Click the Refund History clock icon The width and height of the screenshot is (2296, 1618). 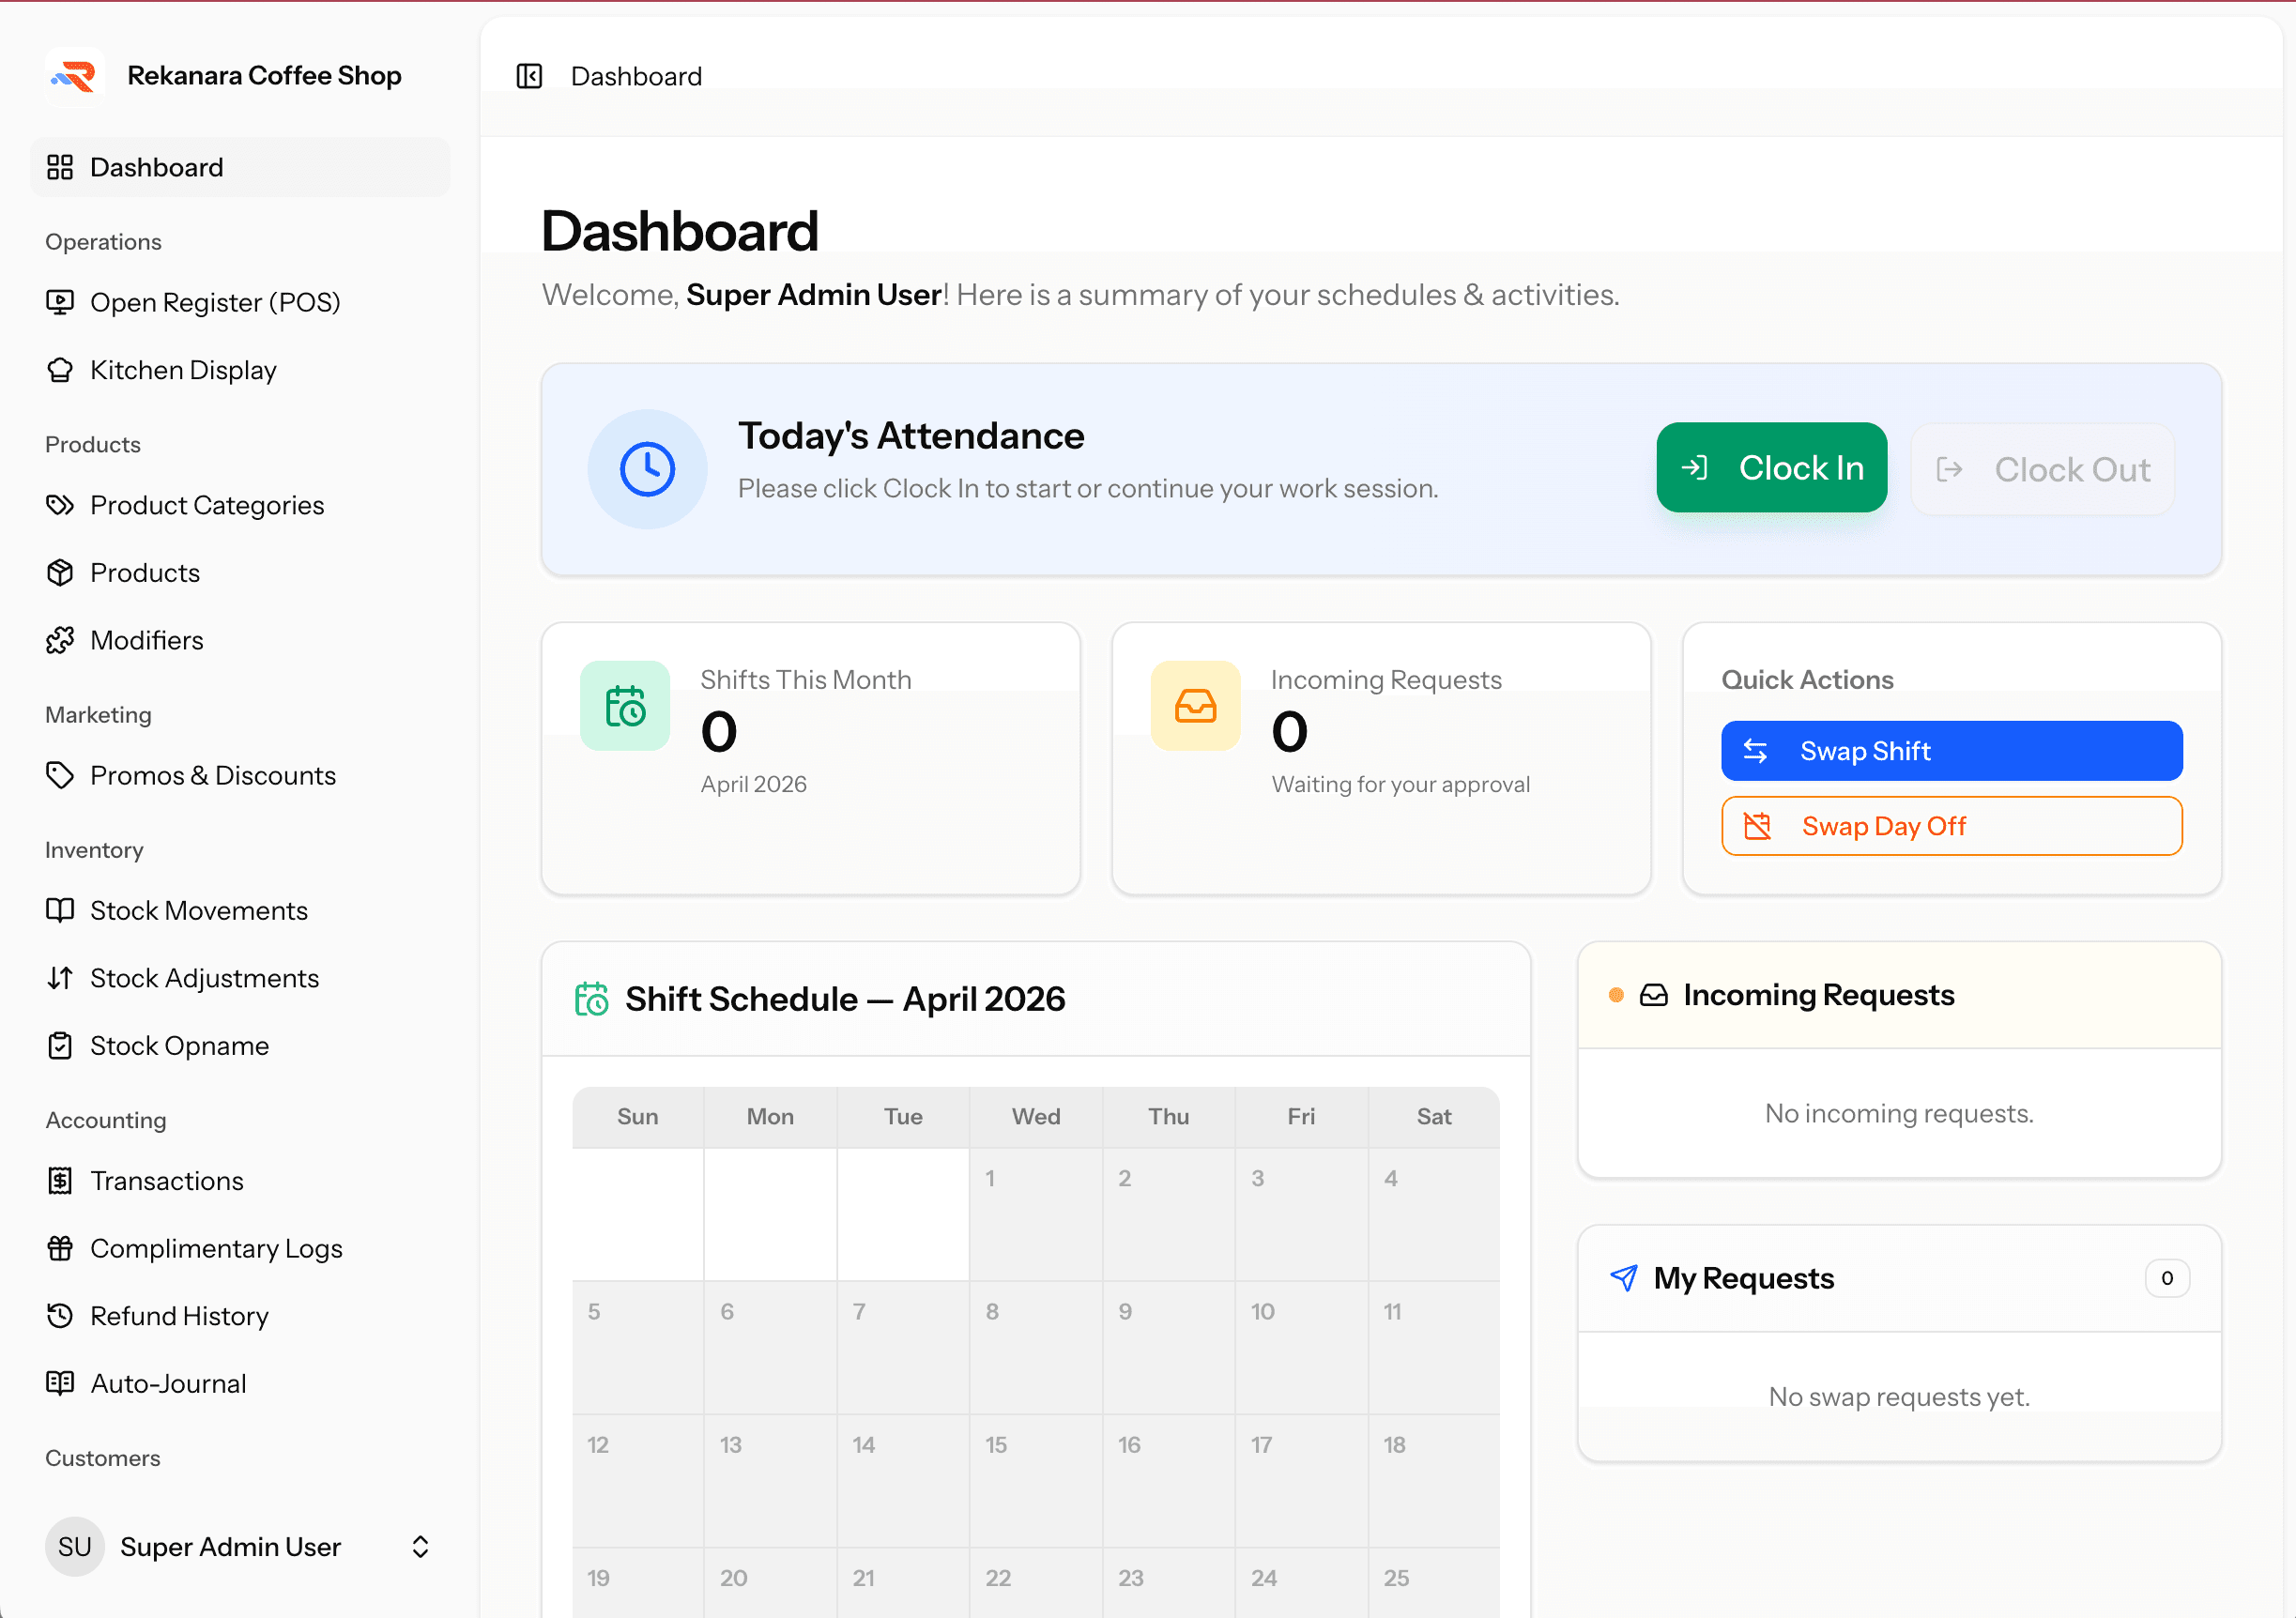click(x=60, y=1316)
